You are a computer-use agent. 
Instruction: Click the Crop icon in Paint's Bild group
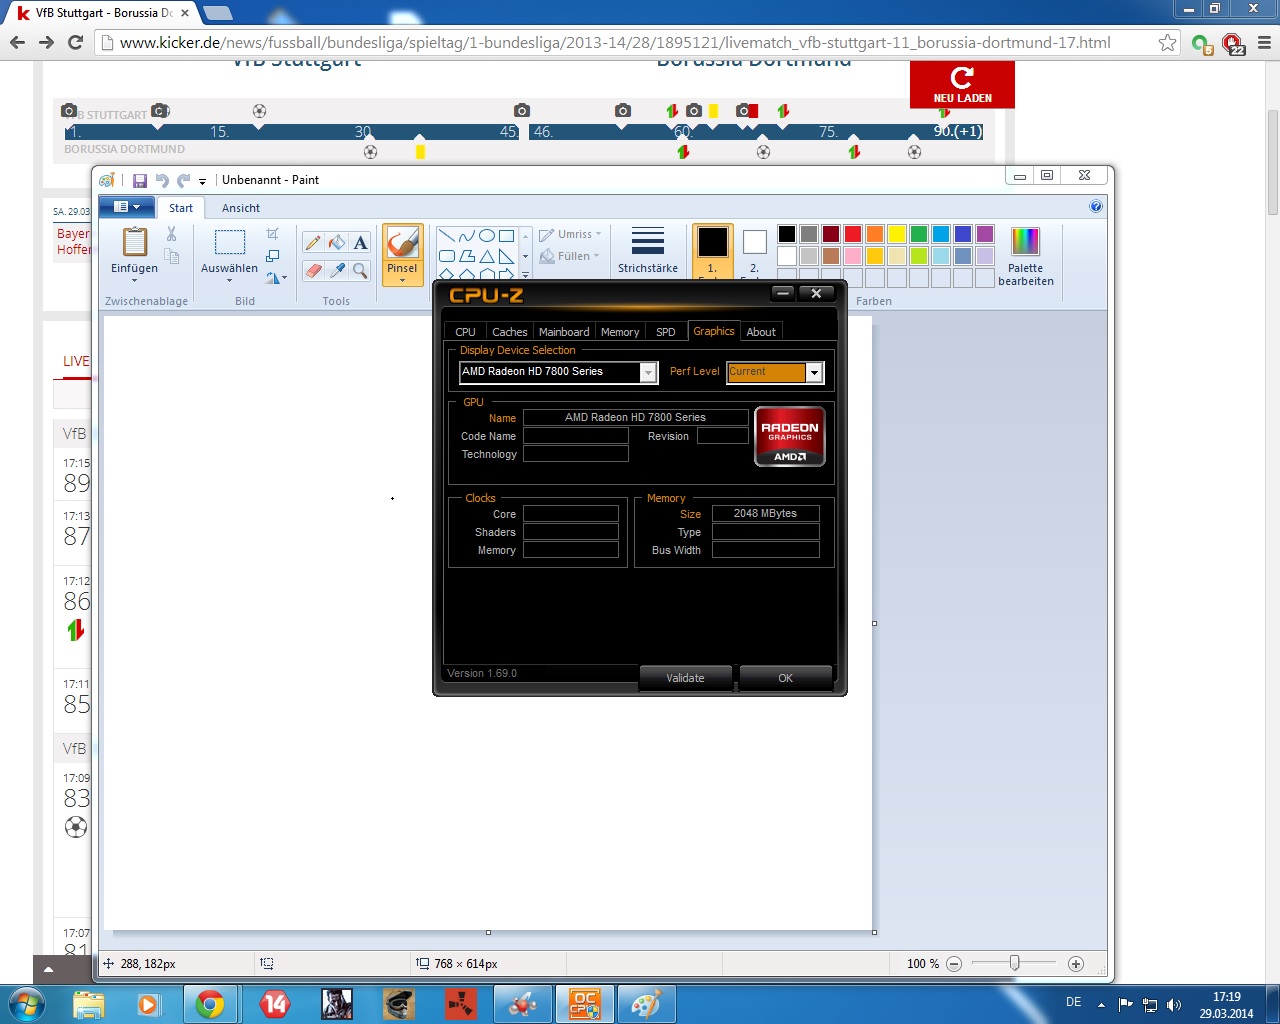[272, 234]
